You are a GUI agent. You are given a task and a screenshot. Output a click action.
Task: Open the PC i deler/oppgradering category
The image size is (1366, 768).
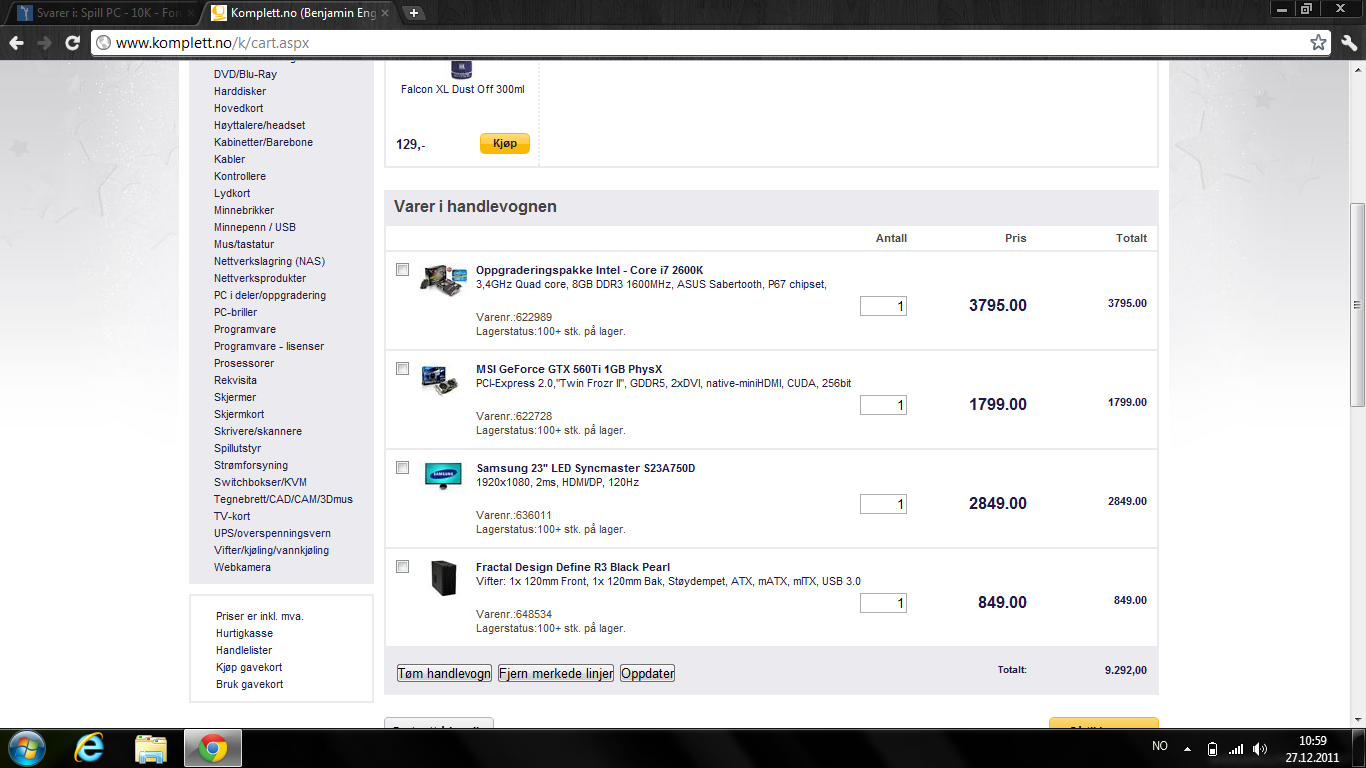coord(270,295)
